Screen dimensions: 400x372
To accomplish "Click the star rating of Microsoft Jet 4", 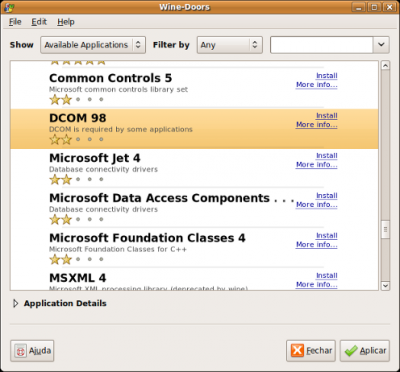I will click(77, 179).
